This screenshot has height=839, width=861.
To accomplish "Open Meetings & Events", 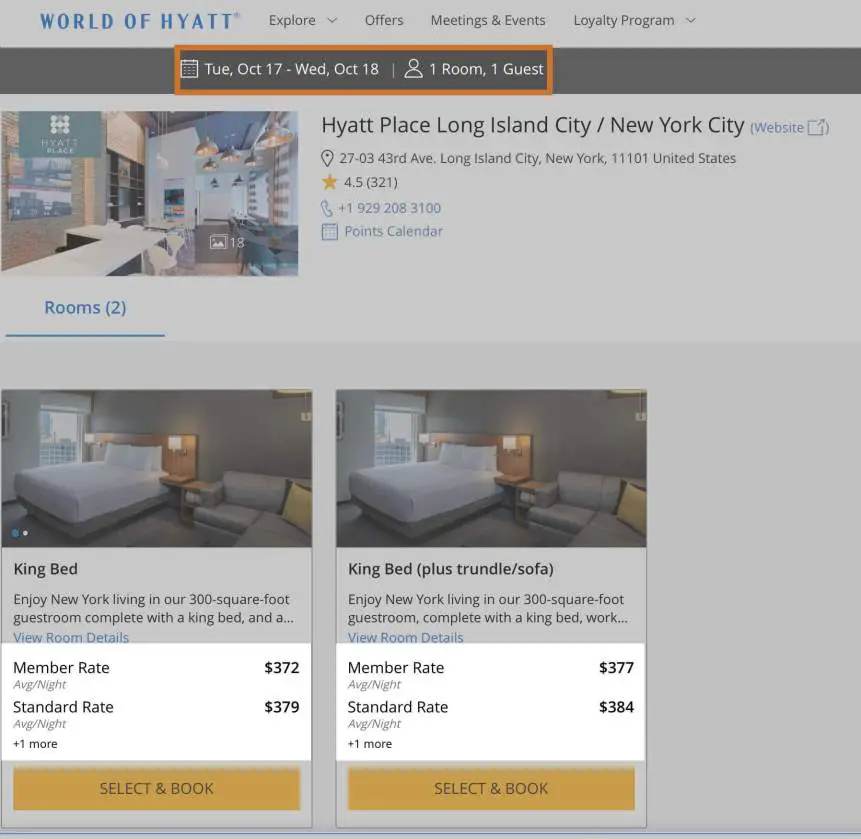I will click(488, 20).
